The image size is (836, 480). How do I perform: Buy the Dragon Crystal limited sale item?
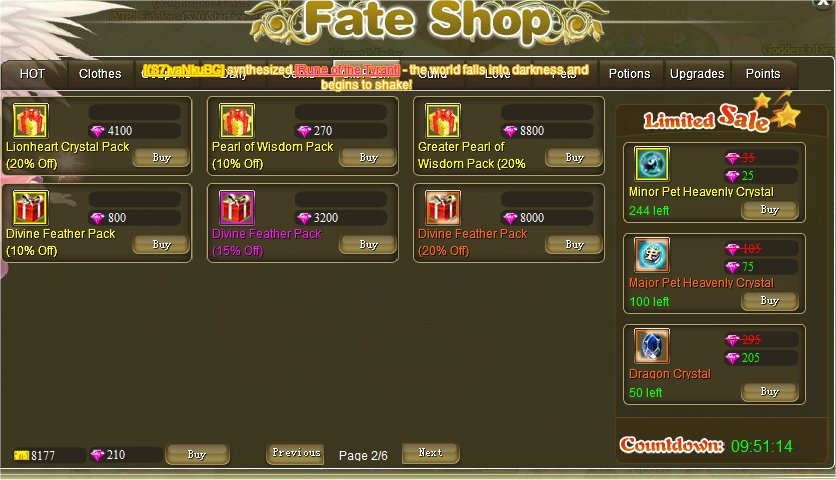(x=769, y=391)
